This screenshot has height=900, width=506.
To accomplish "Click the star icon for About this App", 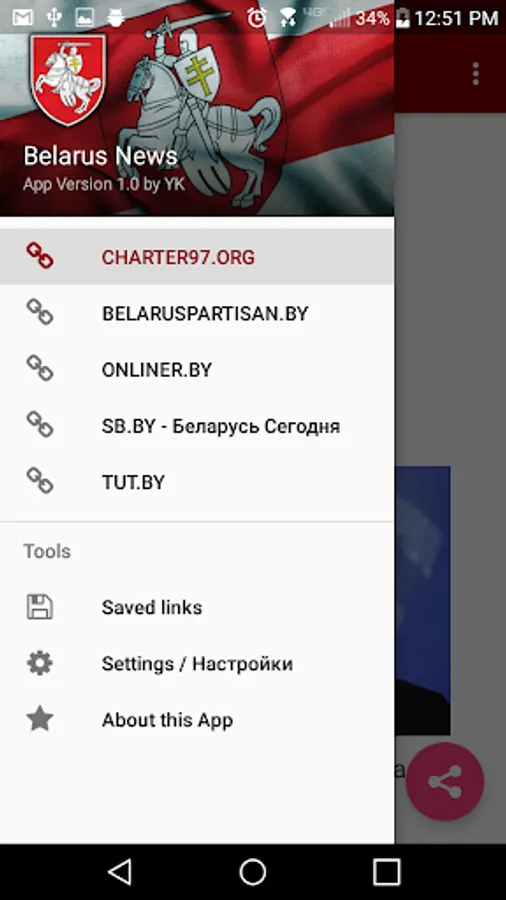I will [x=40, y=719].
